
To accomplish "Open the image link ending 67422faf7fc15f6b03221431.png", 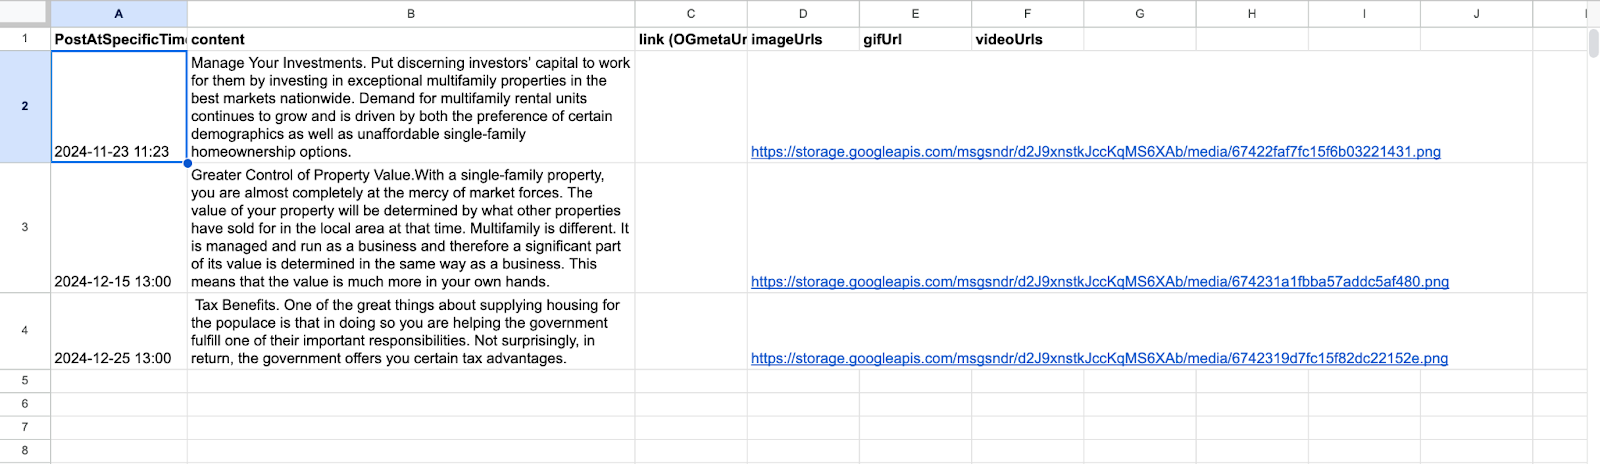I will click(1096, 152).
